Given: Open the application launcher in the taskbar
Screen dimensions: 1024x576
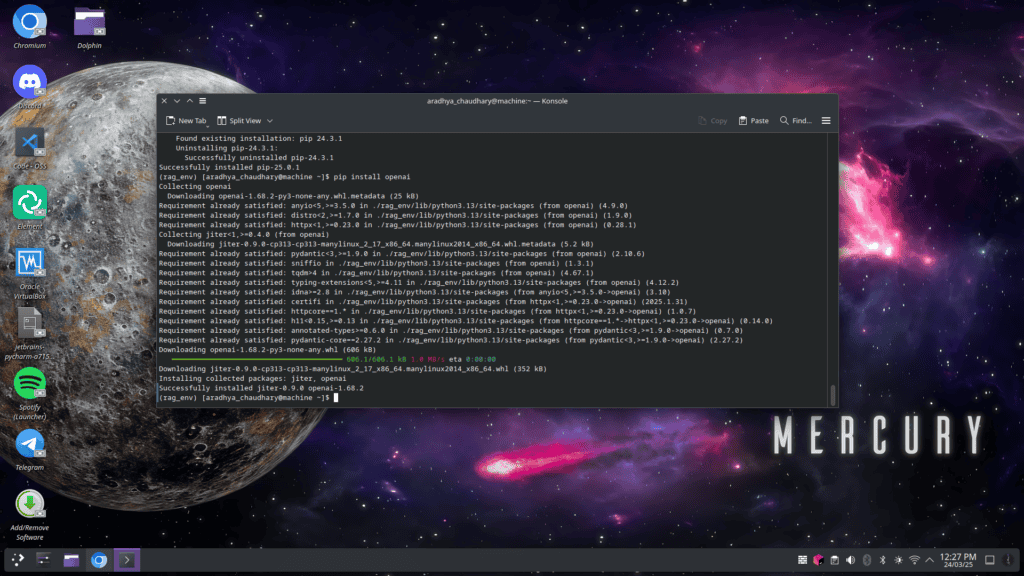Looking at the screenshot, I should [18, 560].
